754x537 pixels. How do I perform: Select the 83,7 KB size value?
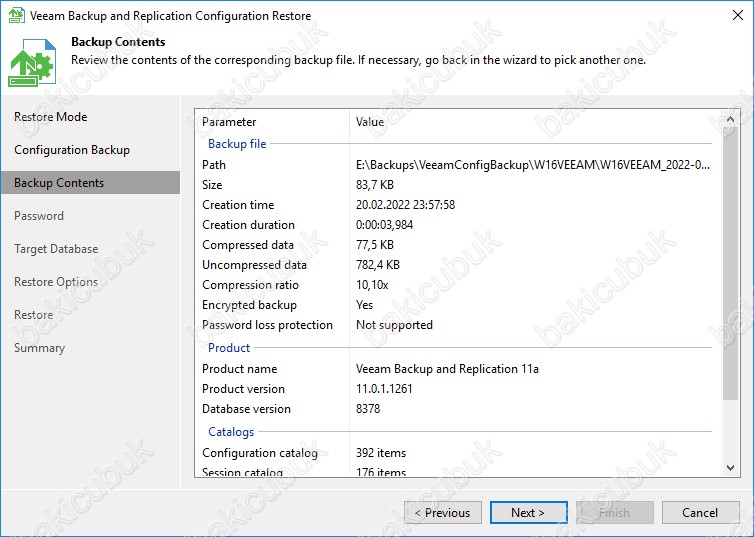coord(375,185)
